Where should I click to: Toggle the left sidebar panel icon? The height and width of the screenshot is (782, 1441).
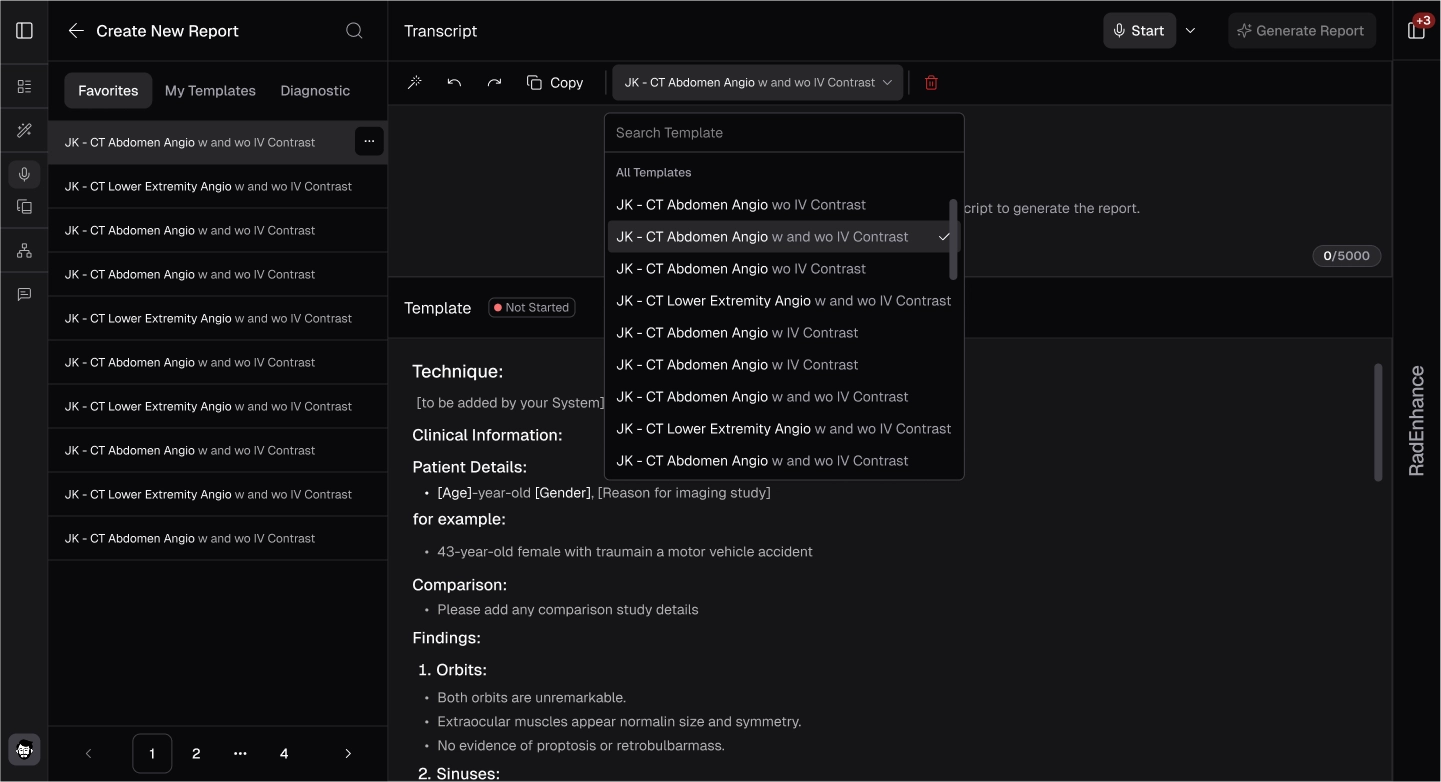tap(25, 31)
